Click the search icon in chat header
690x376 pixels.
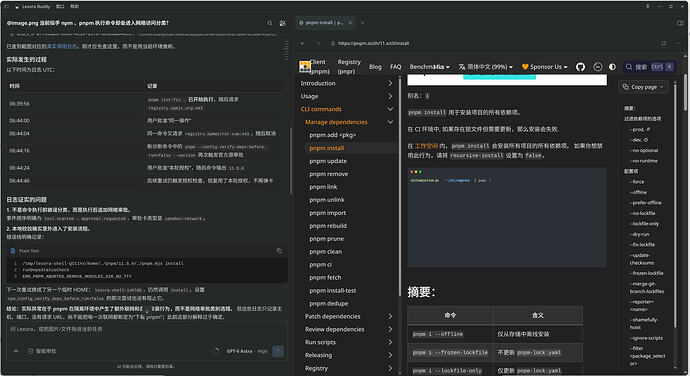tap(270, 23)
